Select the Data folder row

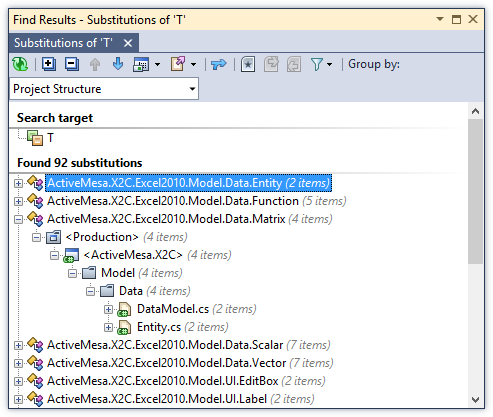pyautogui.click(x=155, y=291)
